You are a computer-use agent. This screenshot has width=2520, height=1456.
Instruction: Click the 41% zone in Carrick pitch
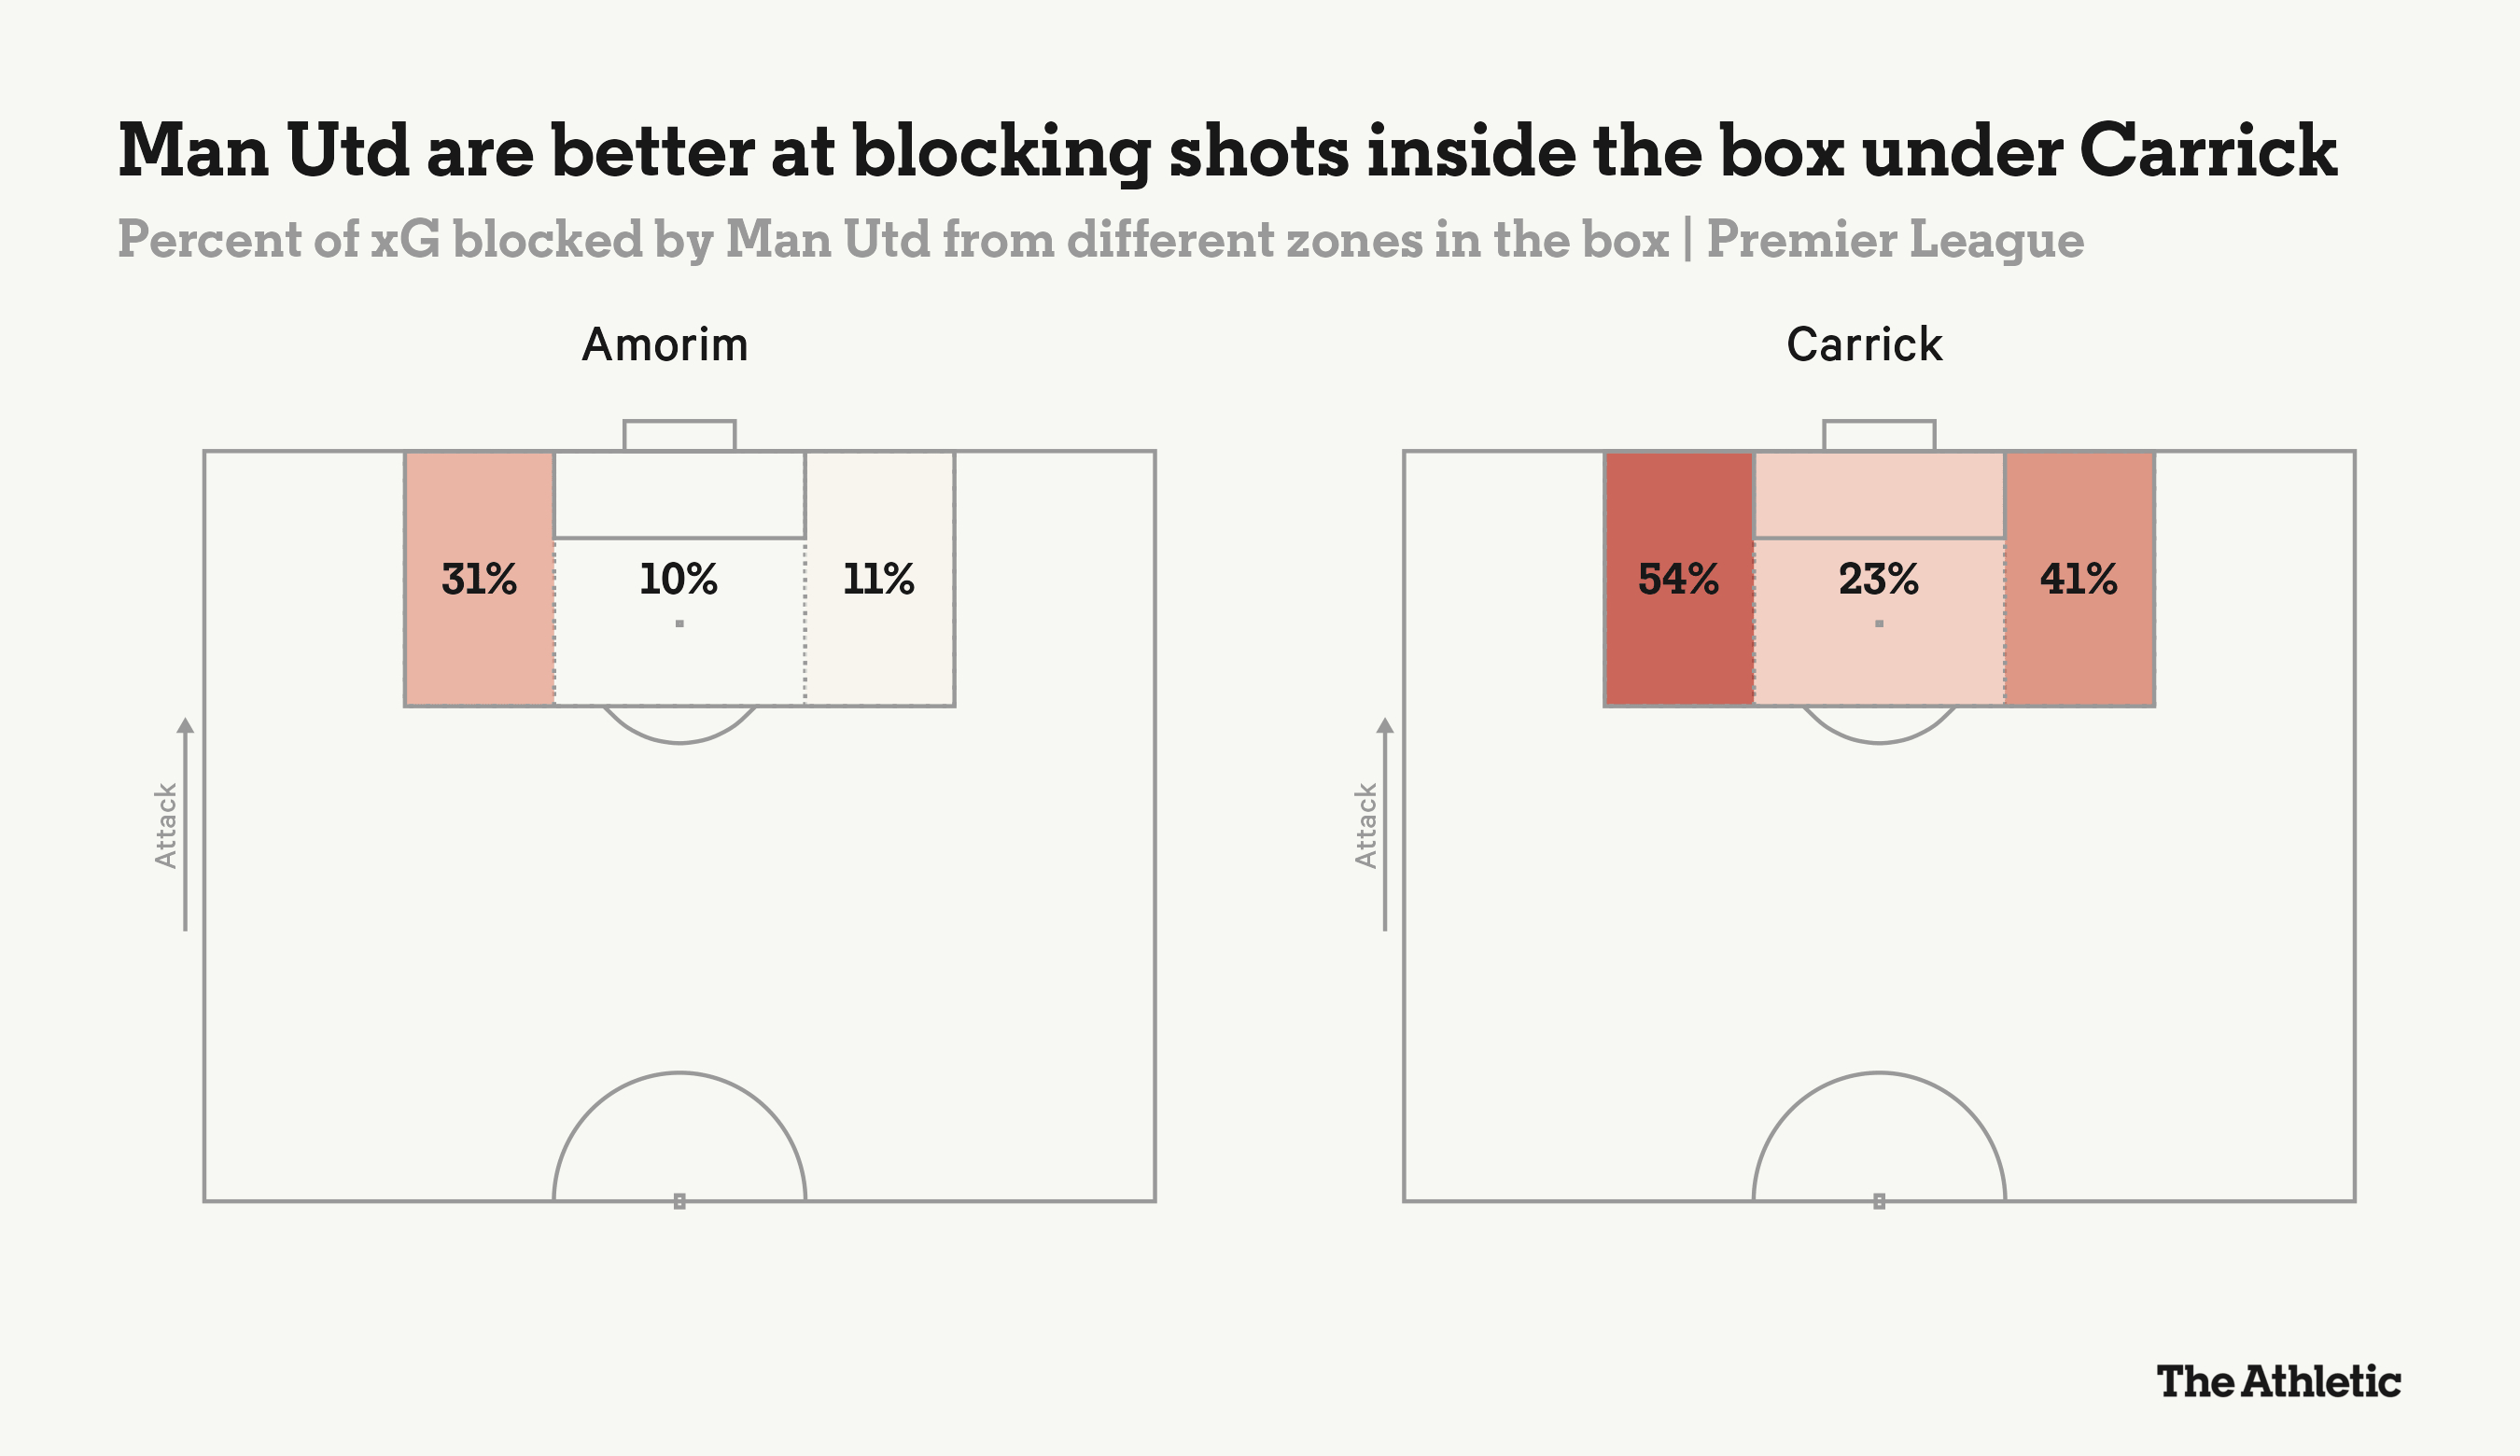(2079, 579)
